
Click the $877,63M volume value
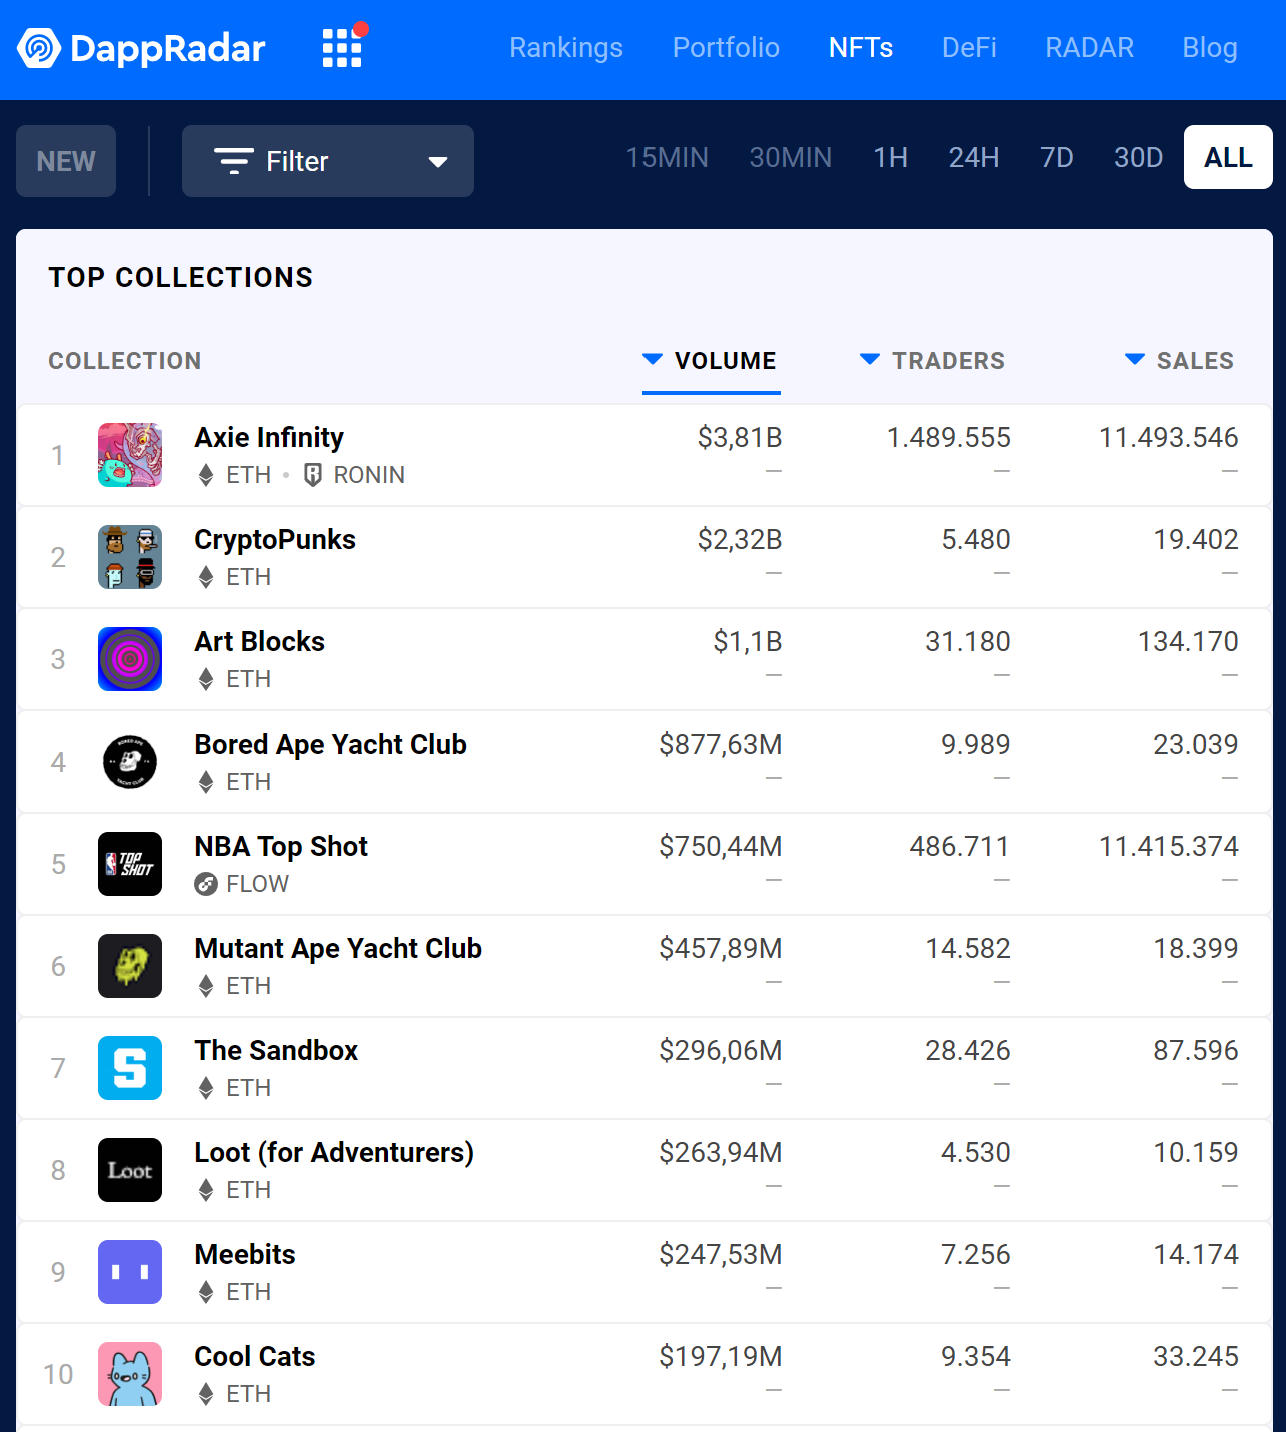(721, 744)
